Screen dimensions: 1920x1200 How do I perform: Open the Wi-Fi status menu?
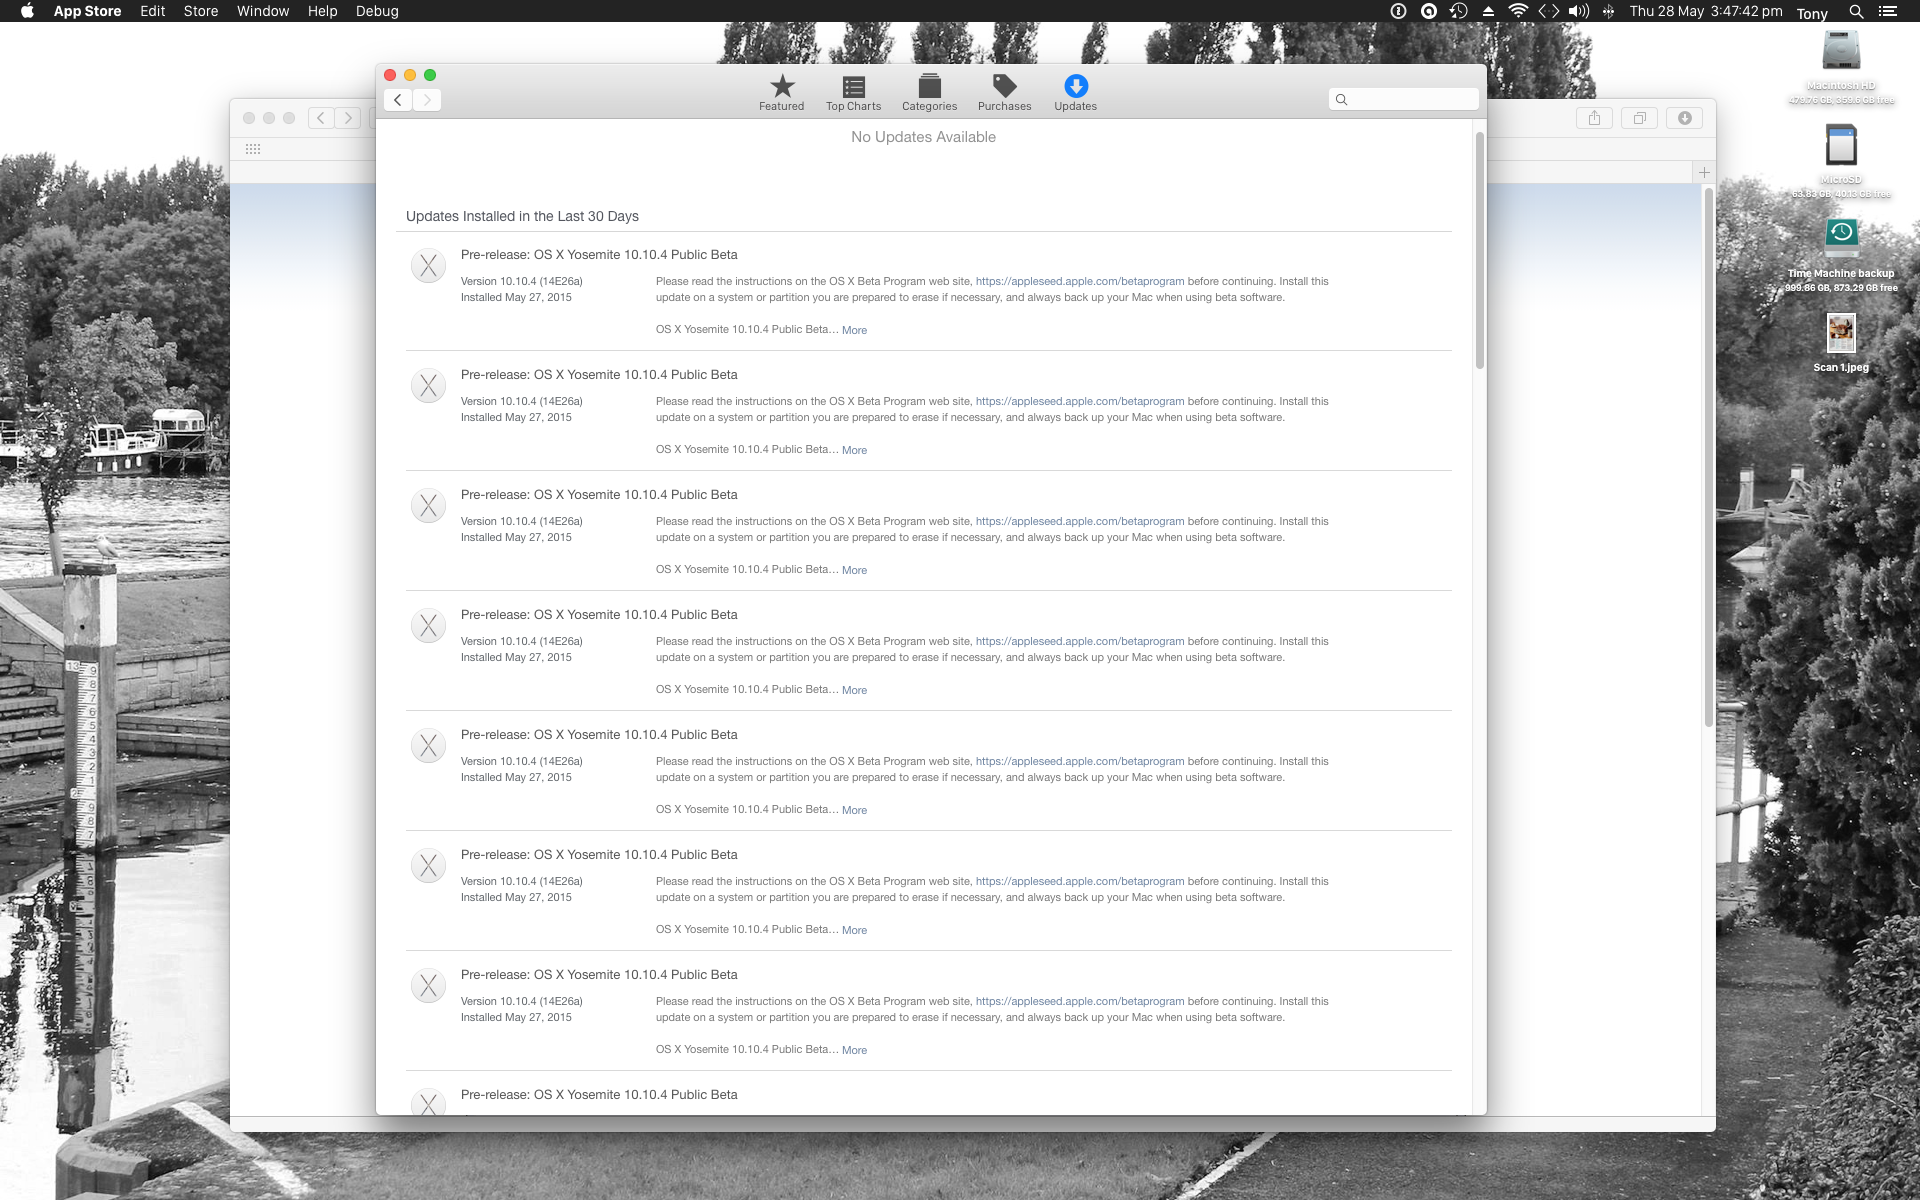pyautogui.click(x=1518, y=11)
